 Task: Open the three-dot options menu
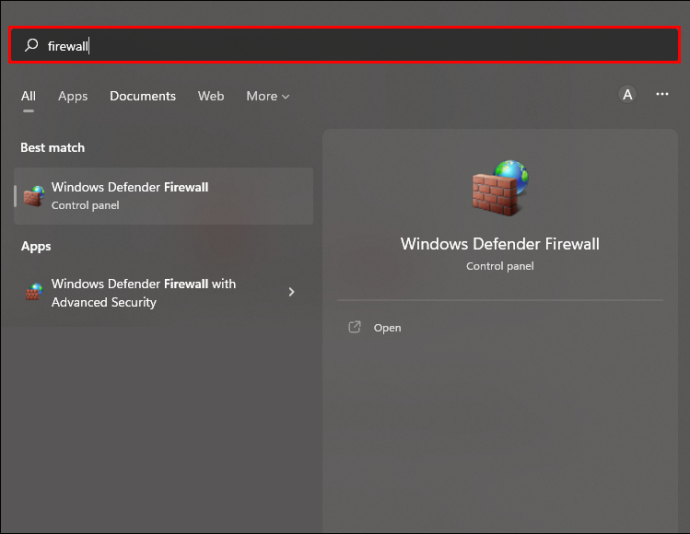pyautogui.click(x=662, y=94)
